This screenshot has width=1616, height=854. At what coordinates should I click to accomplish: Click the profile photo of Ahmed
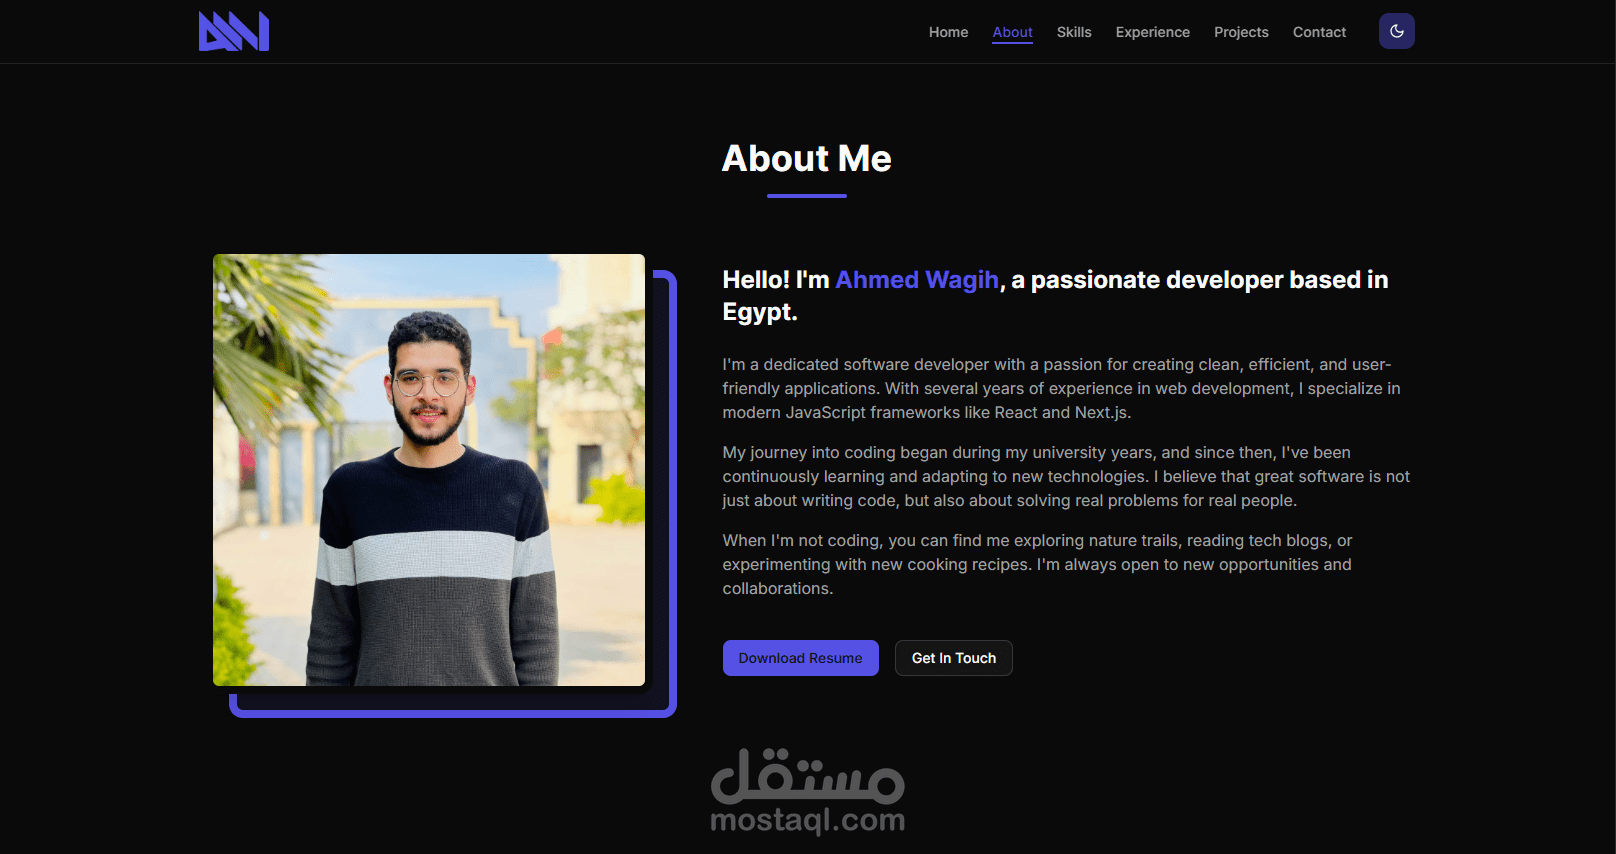click(429, 470)
